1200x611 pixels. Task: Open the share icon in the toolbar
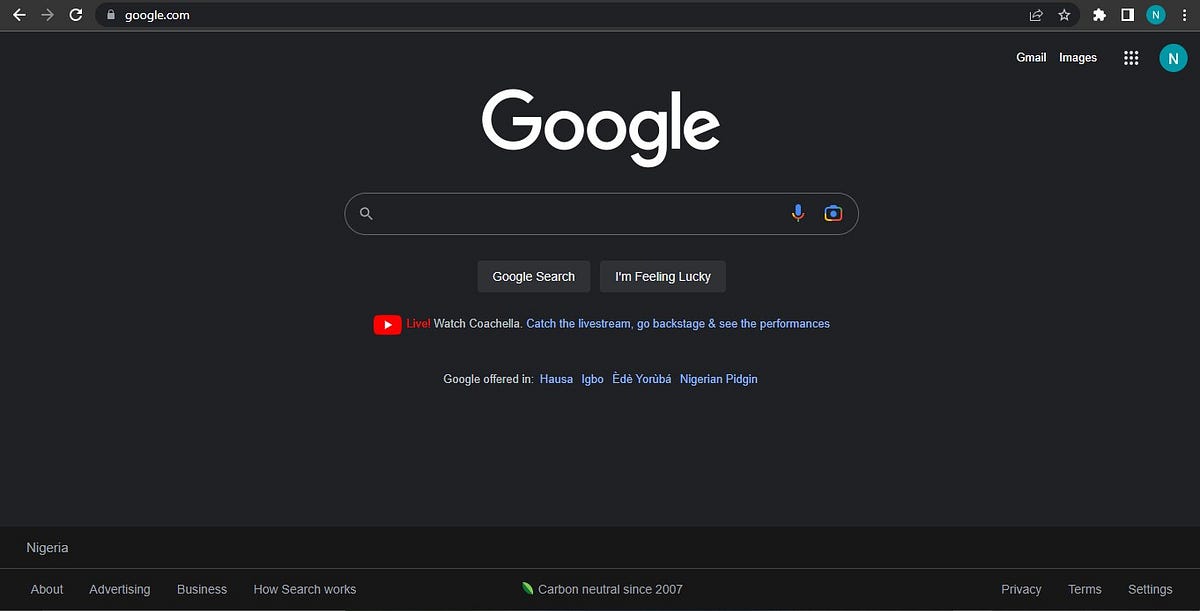[x=1035, y=15]
